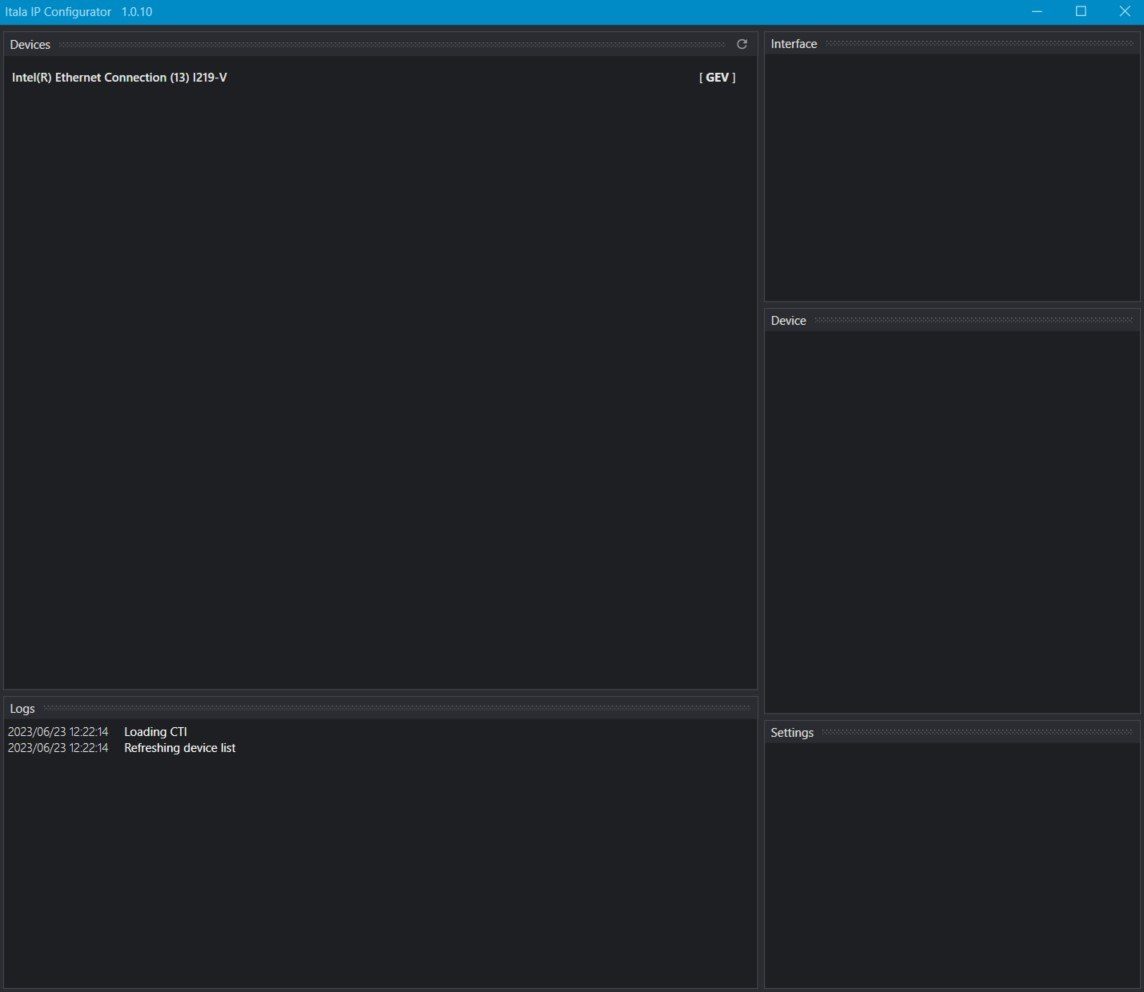The width and height of the screenshot is (1144, 992).
Task: Click the 'Loading CTI' log entry
Action: point(155,732)
